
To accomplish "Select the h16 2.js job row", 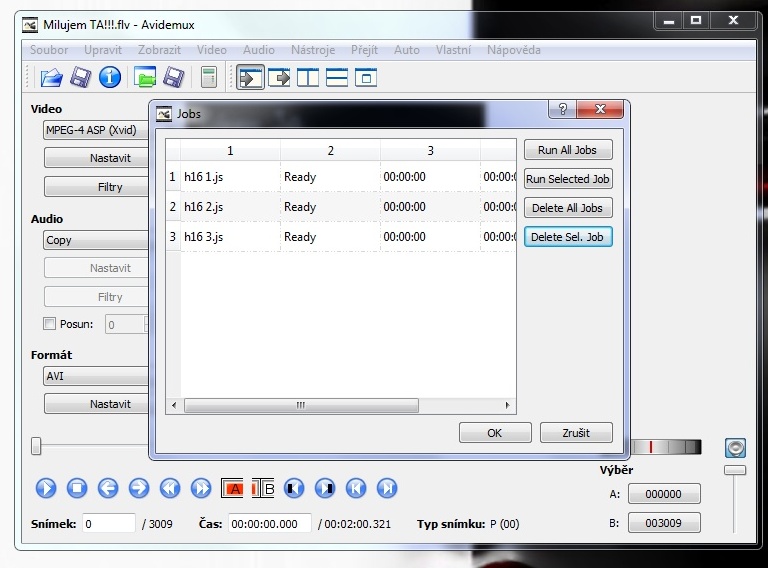I will point(230,207).
